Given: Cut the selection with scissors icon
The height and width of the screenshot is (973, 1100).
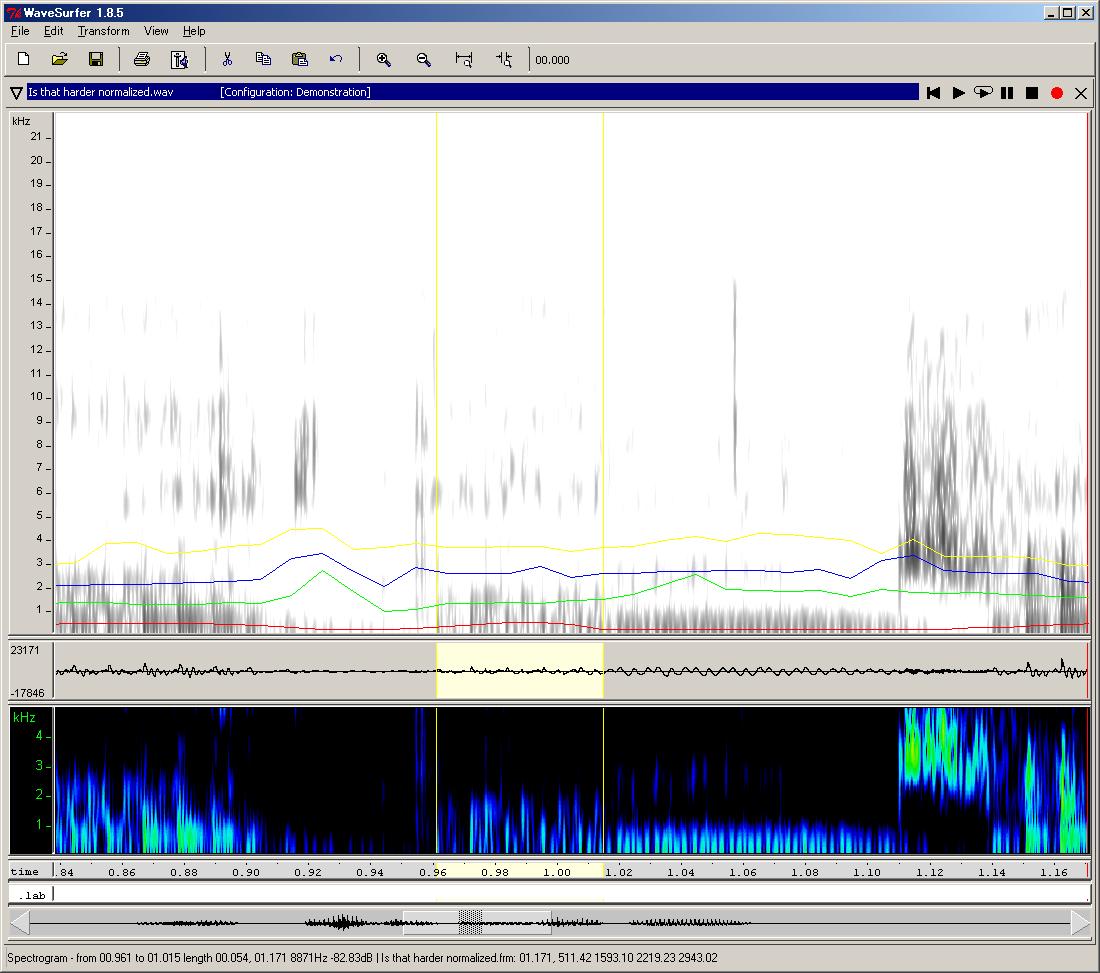Looking at the screenshot, I should [x=227, y=60].
